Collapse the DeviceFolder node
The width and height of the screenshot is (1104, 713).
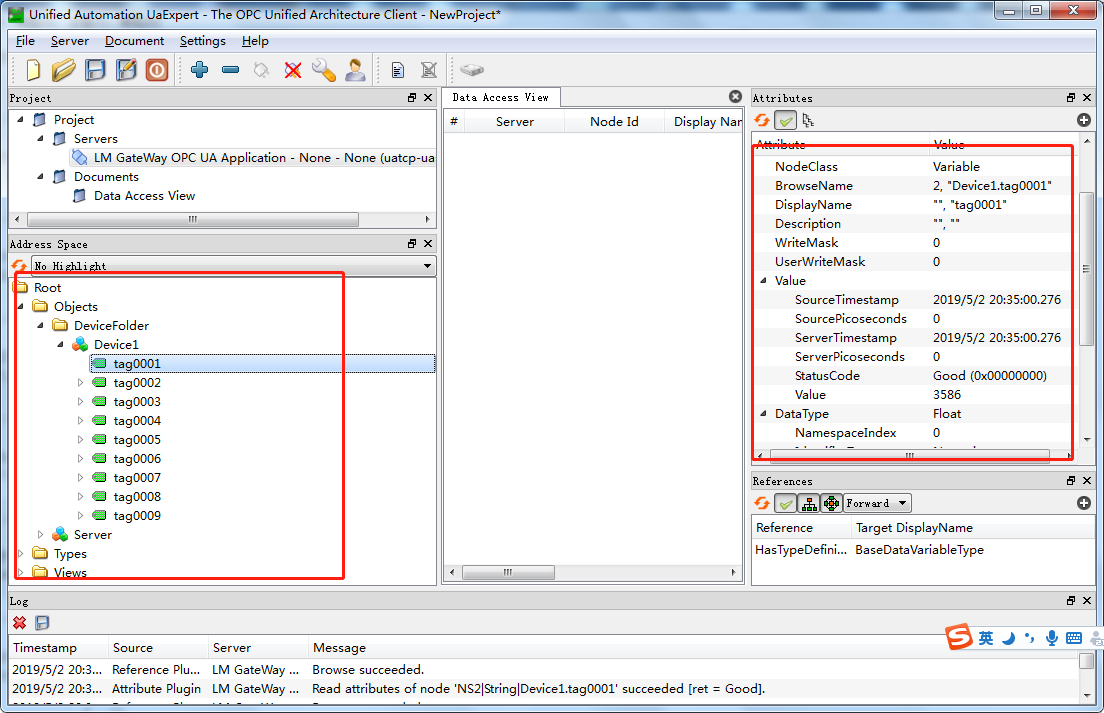coord(40,325)
